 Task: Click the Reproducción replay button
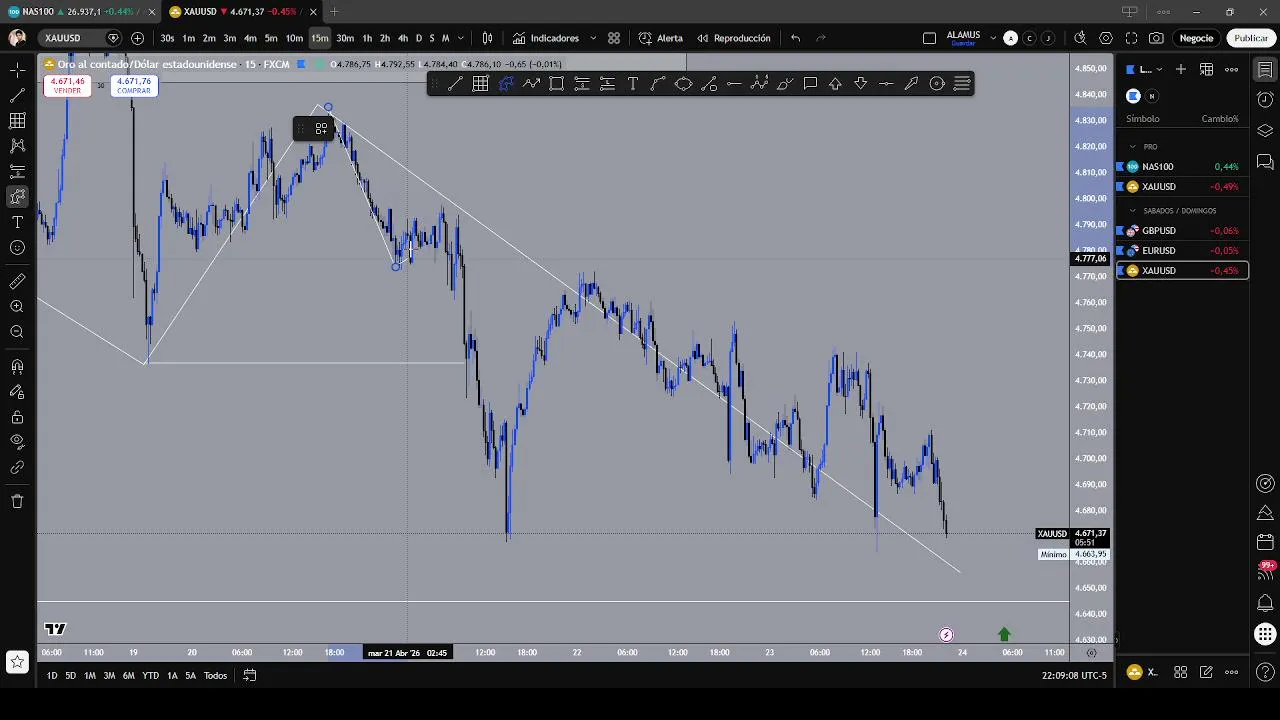click(x=733, y=38)
